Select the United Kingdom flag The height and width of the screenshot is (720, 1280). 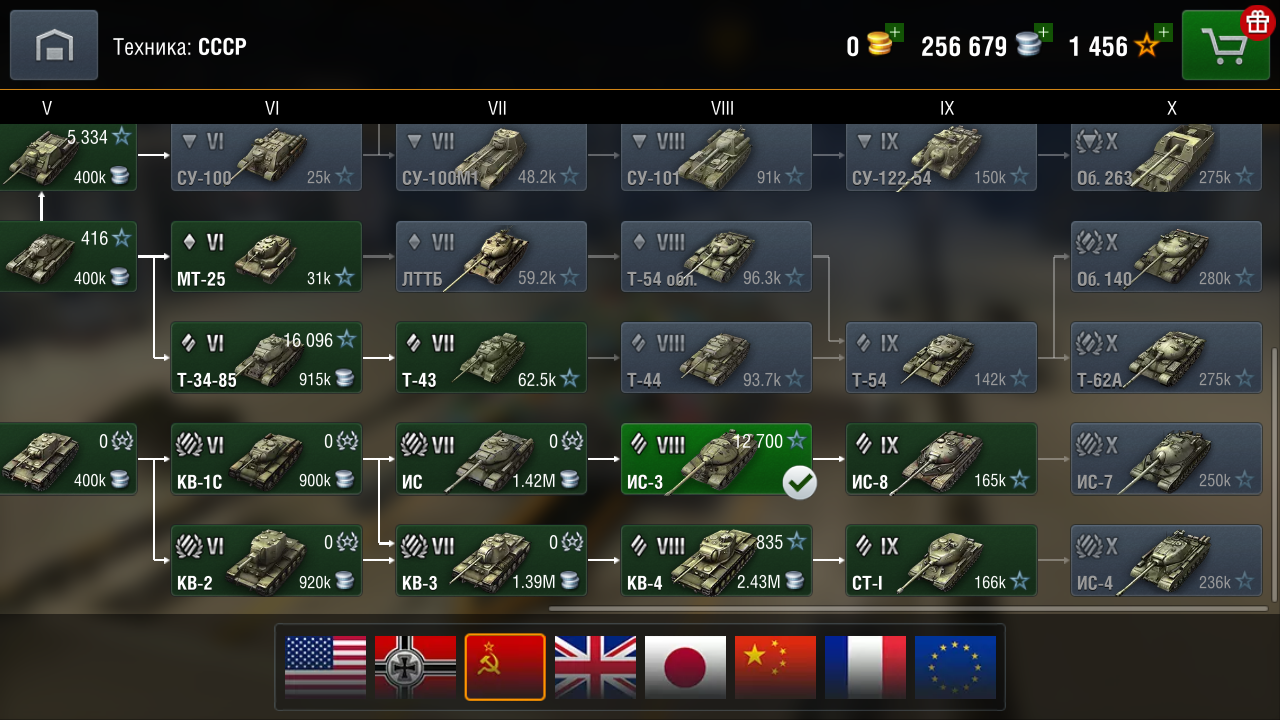[x=595, y=667]
